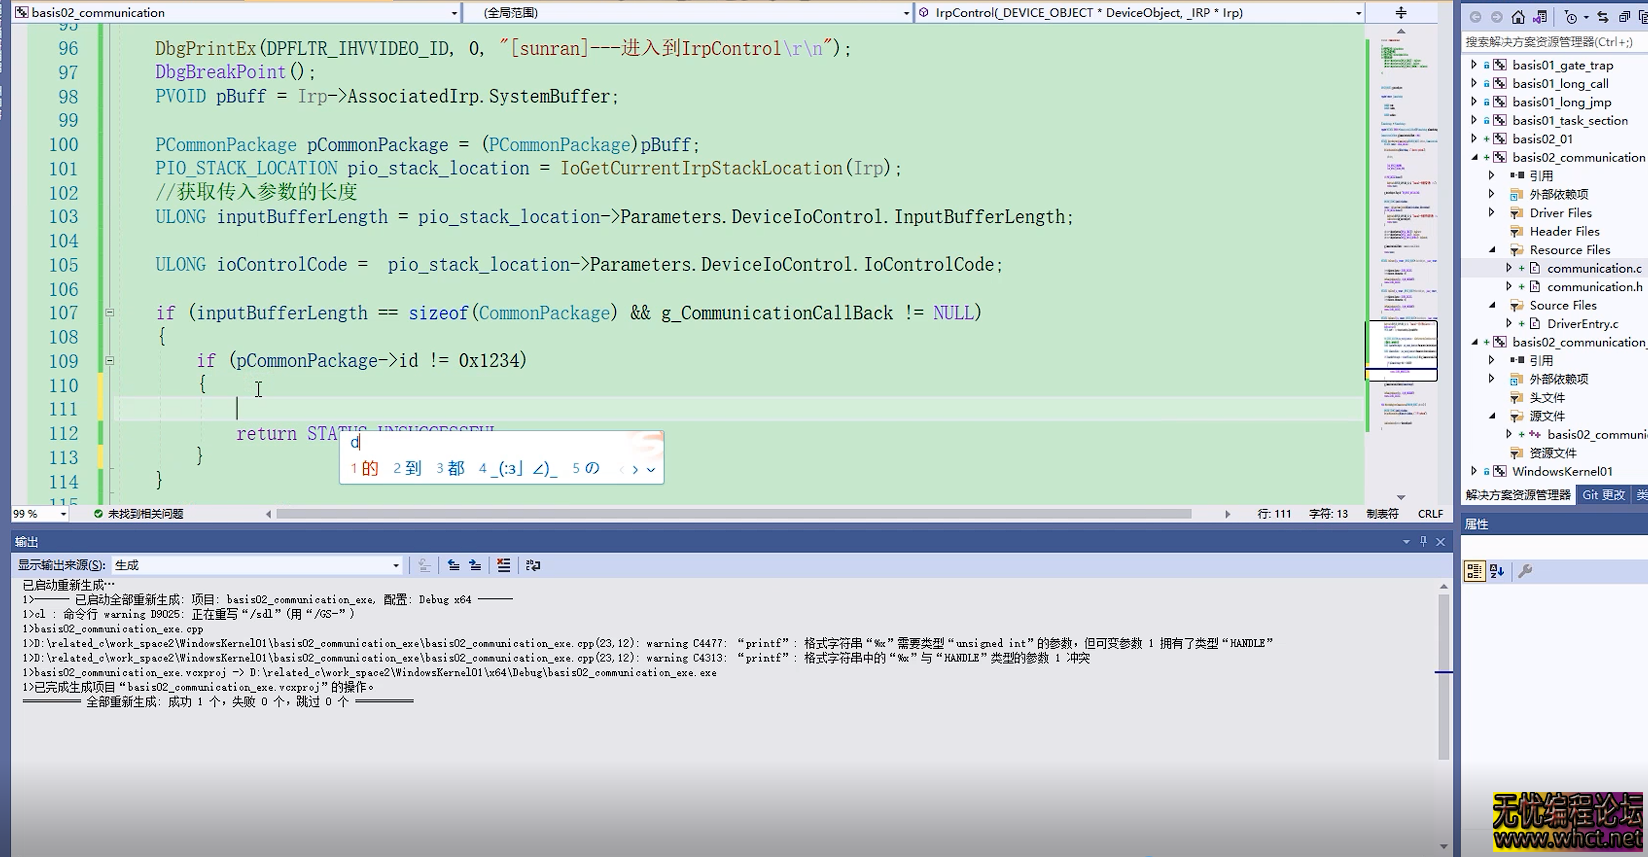Switch views using the Visual Studio icon
Screen dimensions: 1648x857
1540,17
